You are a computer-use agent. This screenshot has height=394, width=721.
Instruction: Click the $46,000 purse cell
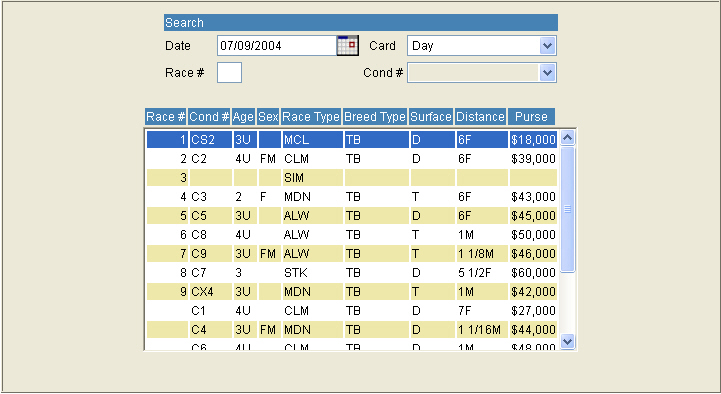pos(533,254)
